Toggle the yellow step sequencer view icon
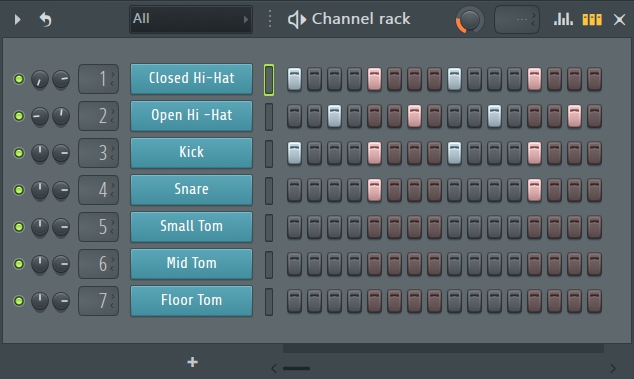 pos(592,19)
